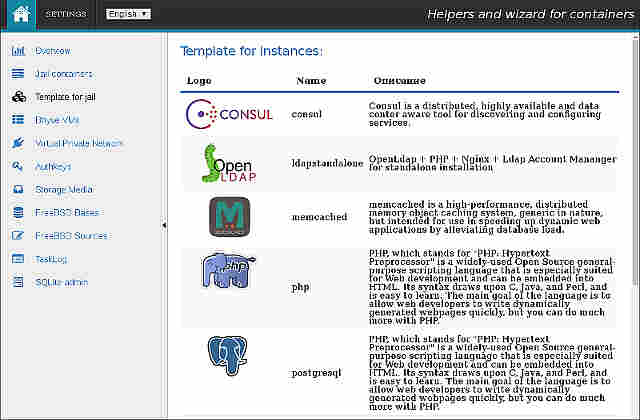Go to the home icon
Viewport: 640px width, 420px height.
coord(21,14)
